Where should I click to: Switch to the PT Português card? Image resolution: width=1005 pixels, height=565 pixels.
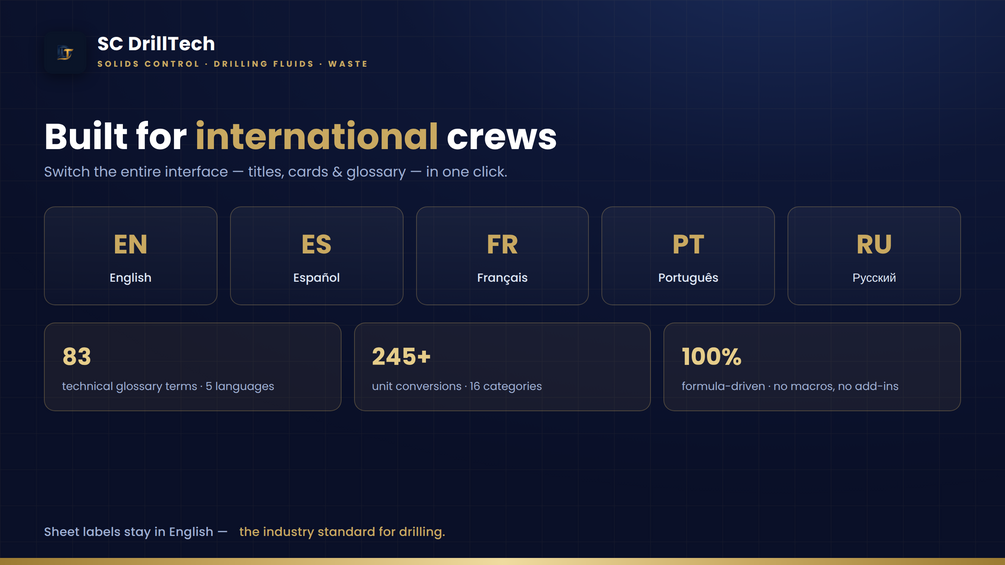coord(688,256)
